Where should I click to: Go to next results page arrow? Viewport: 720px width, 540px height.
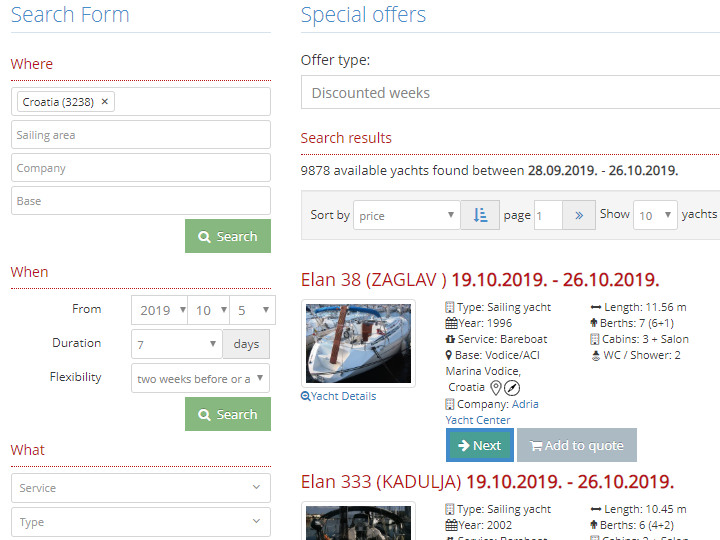[x=579, y=215]
